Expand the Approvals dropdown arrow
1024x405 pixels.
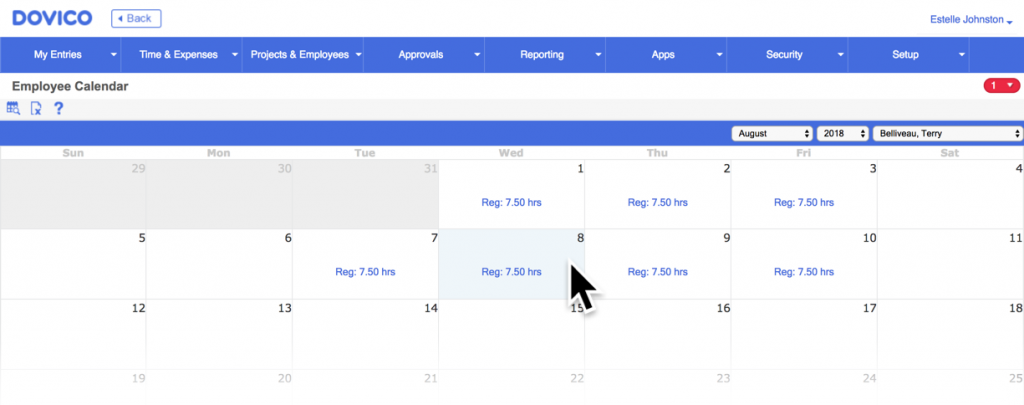coord(477,56)
